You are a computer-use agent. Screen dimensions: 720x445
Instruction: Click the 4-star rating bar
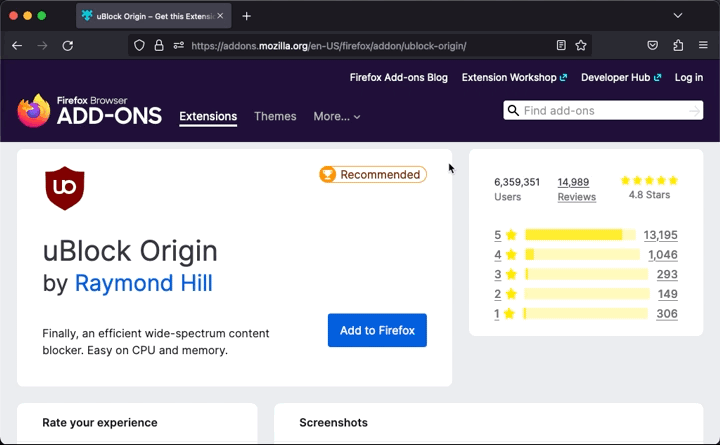[x=582, y=254]
